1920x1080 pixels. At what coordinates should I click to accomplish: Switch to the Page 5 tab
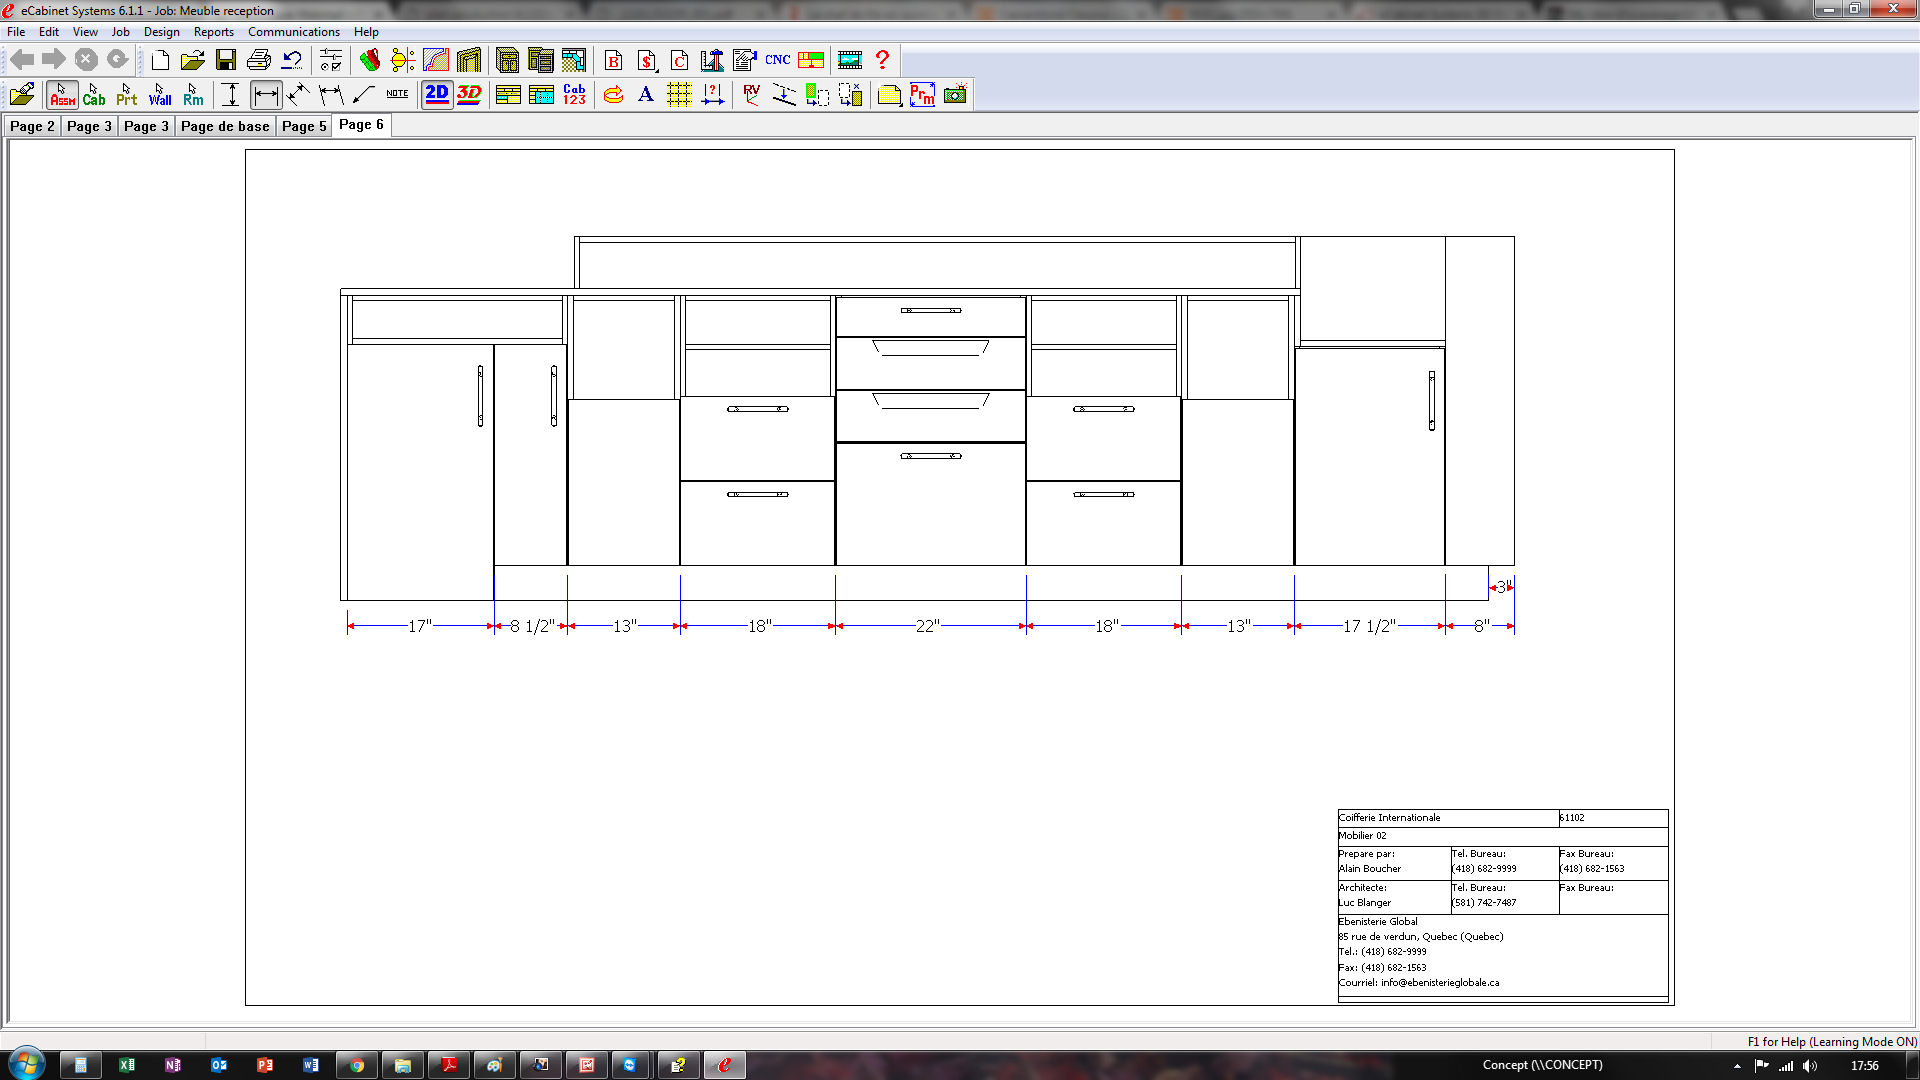coord(304,126)
